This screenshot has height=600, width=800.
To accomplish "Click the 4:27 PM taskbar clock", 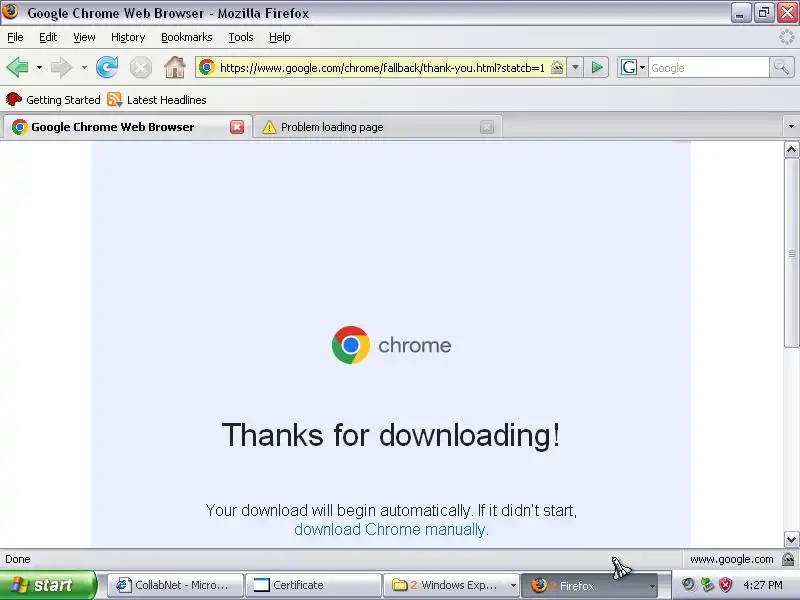I will click(x=763, y=585).
